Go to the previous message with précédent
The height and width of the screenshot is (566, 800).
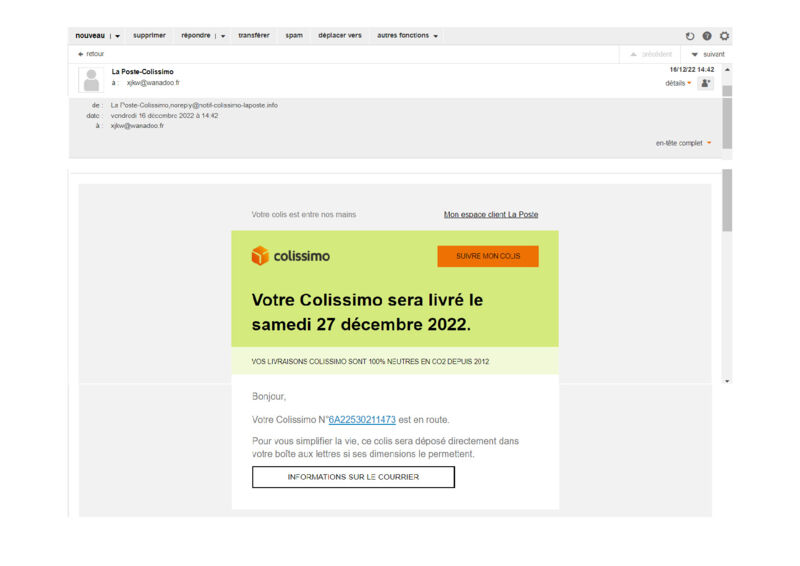(x=652, y=54)
